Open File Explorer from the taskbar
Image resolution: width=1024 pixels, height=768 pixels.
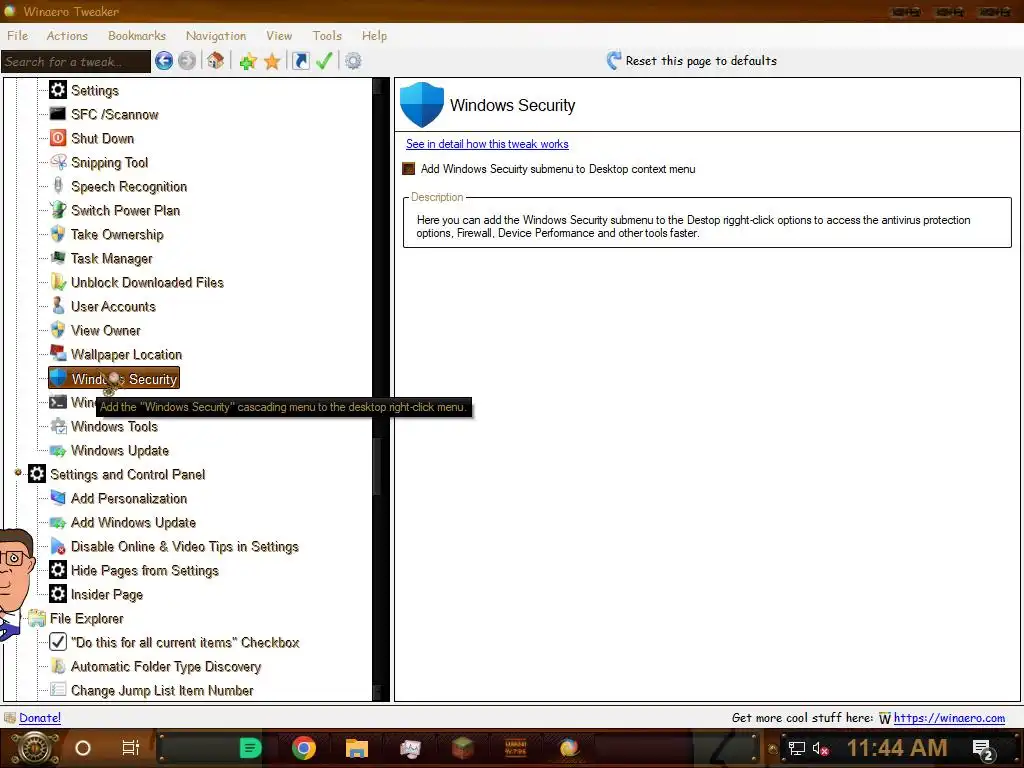[x=357, y=748]
